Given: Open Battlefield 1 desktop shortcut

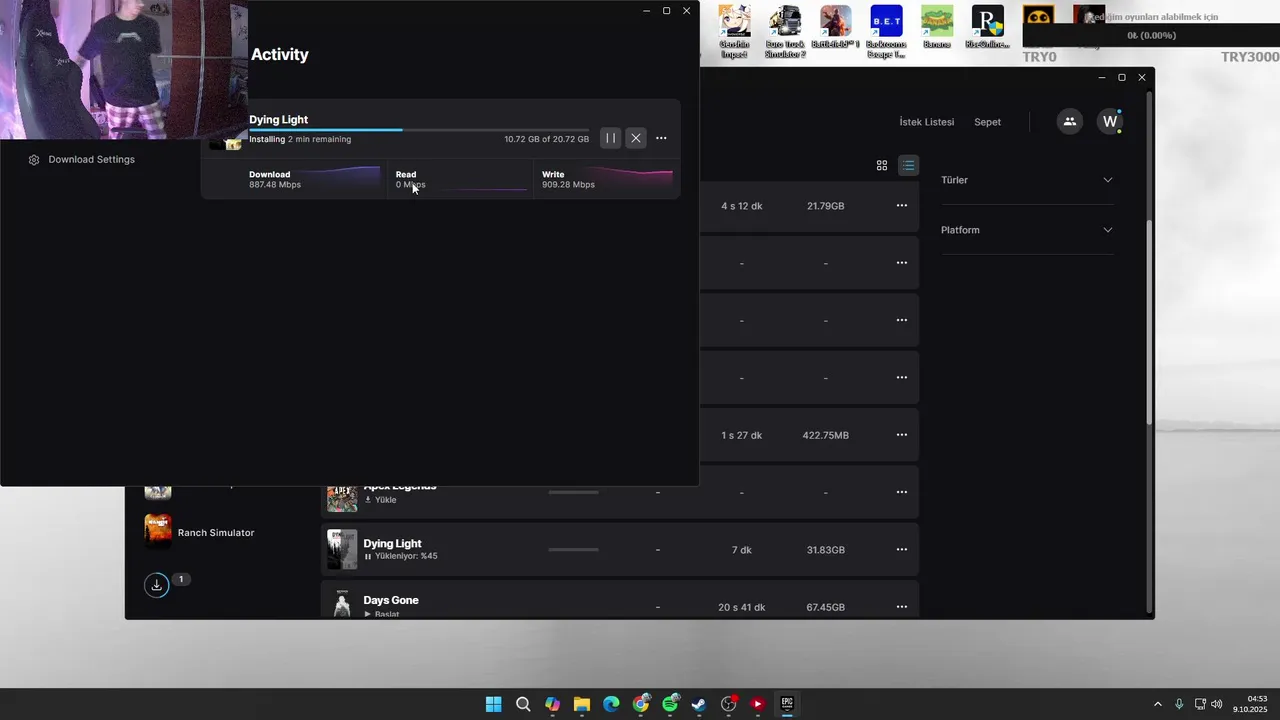Looking at the screenshot, I should tap(836, 28).
